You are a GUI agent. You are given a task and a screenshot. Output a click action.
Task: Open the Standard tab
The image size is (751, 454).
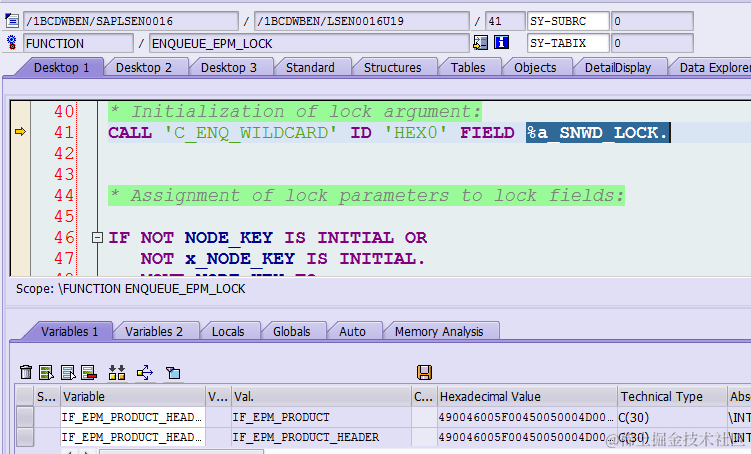(x=310, y=68)
